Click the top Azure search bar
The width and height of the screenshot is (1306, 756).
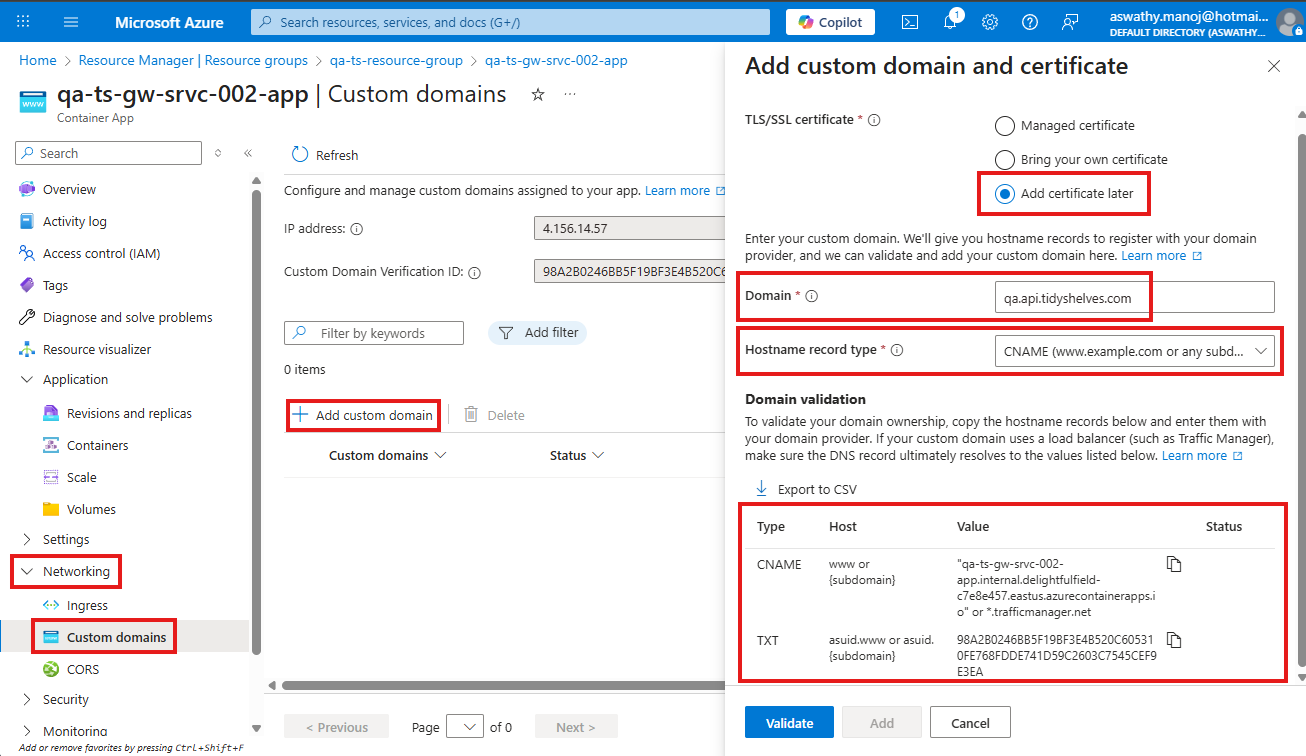(x=510, y=22)
